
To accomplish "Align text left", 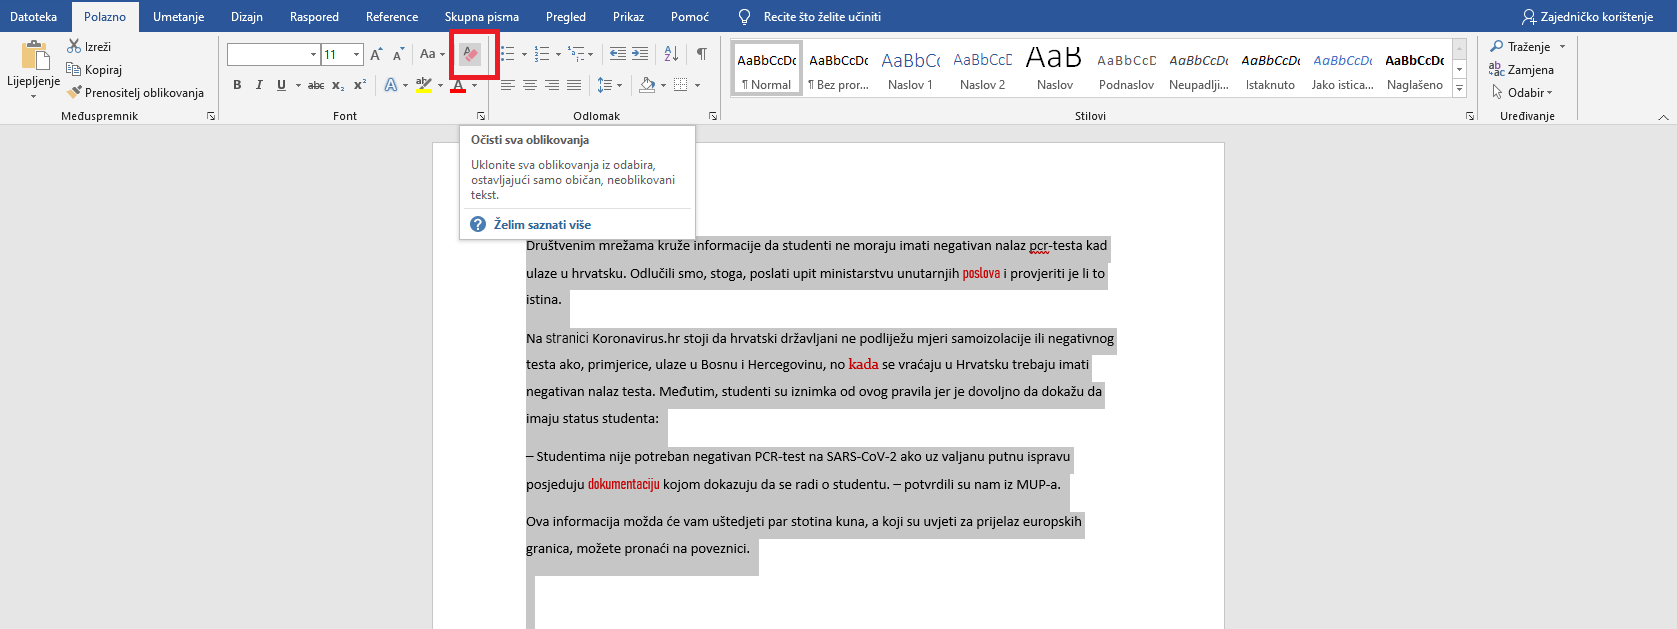I will pos(508,85).
